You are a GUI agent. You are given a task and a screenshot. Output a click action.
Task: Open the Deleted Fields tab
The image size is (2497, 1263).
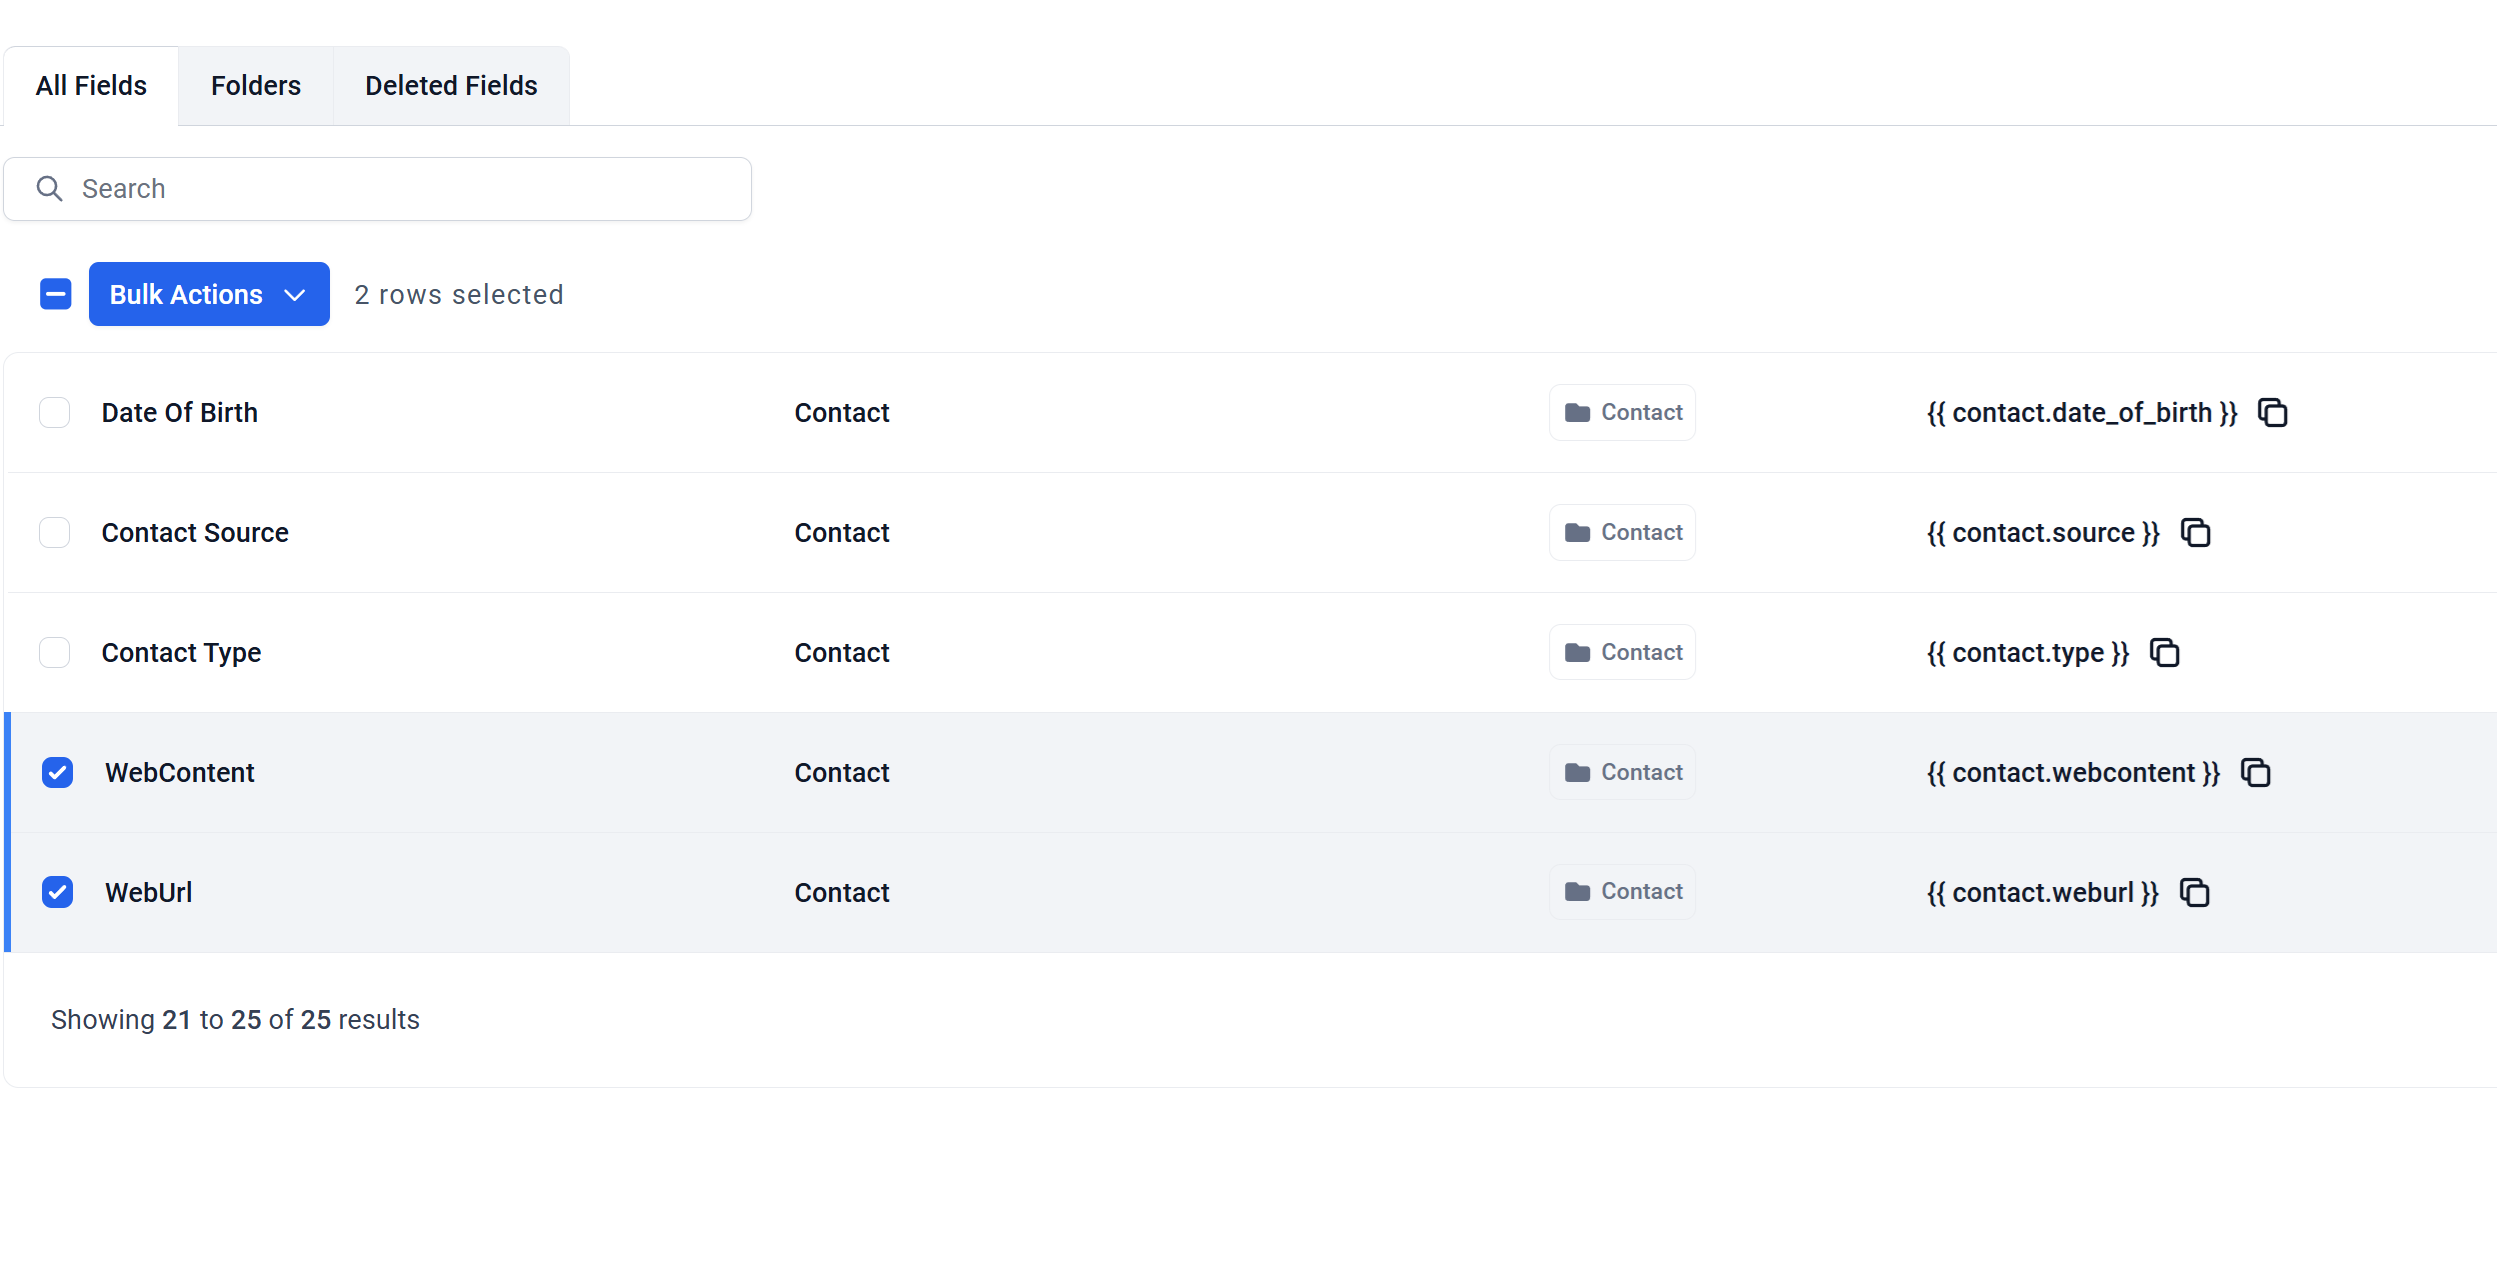[451, 85]
